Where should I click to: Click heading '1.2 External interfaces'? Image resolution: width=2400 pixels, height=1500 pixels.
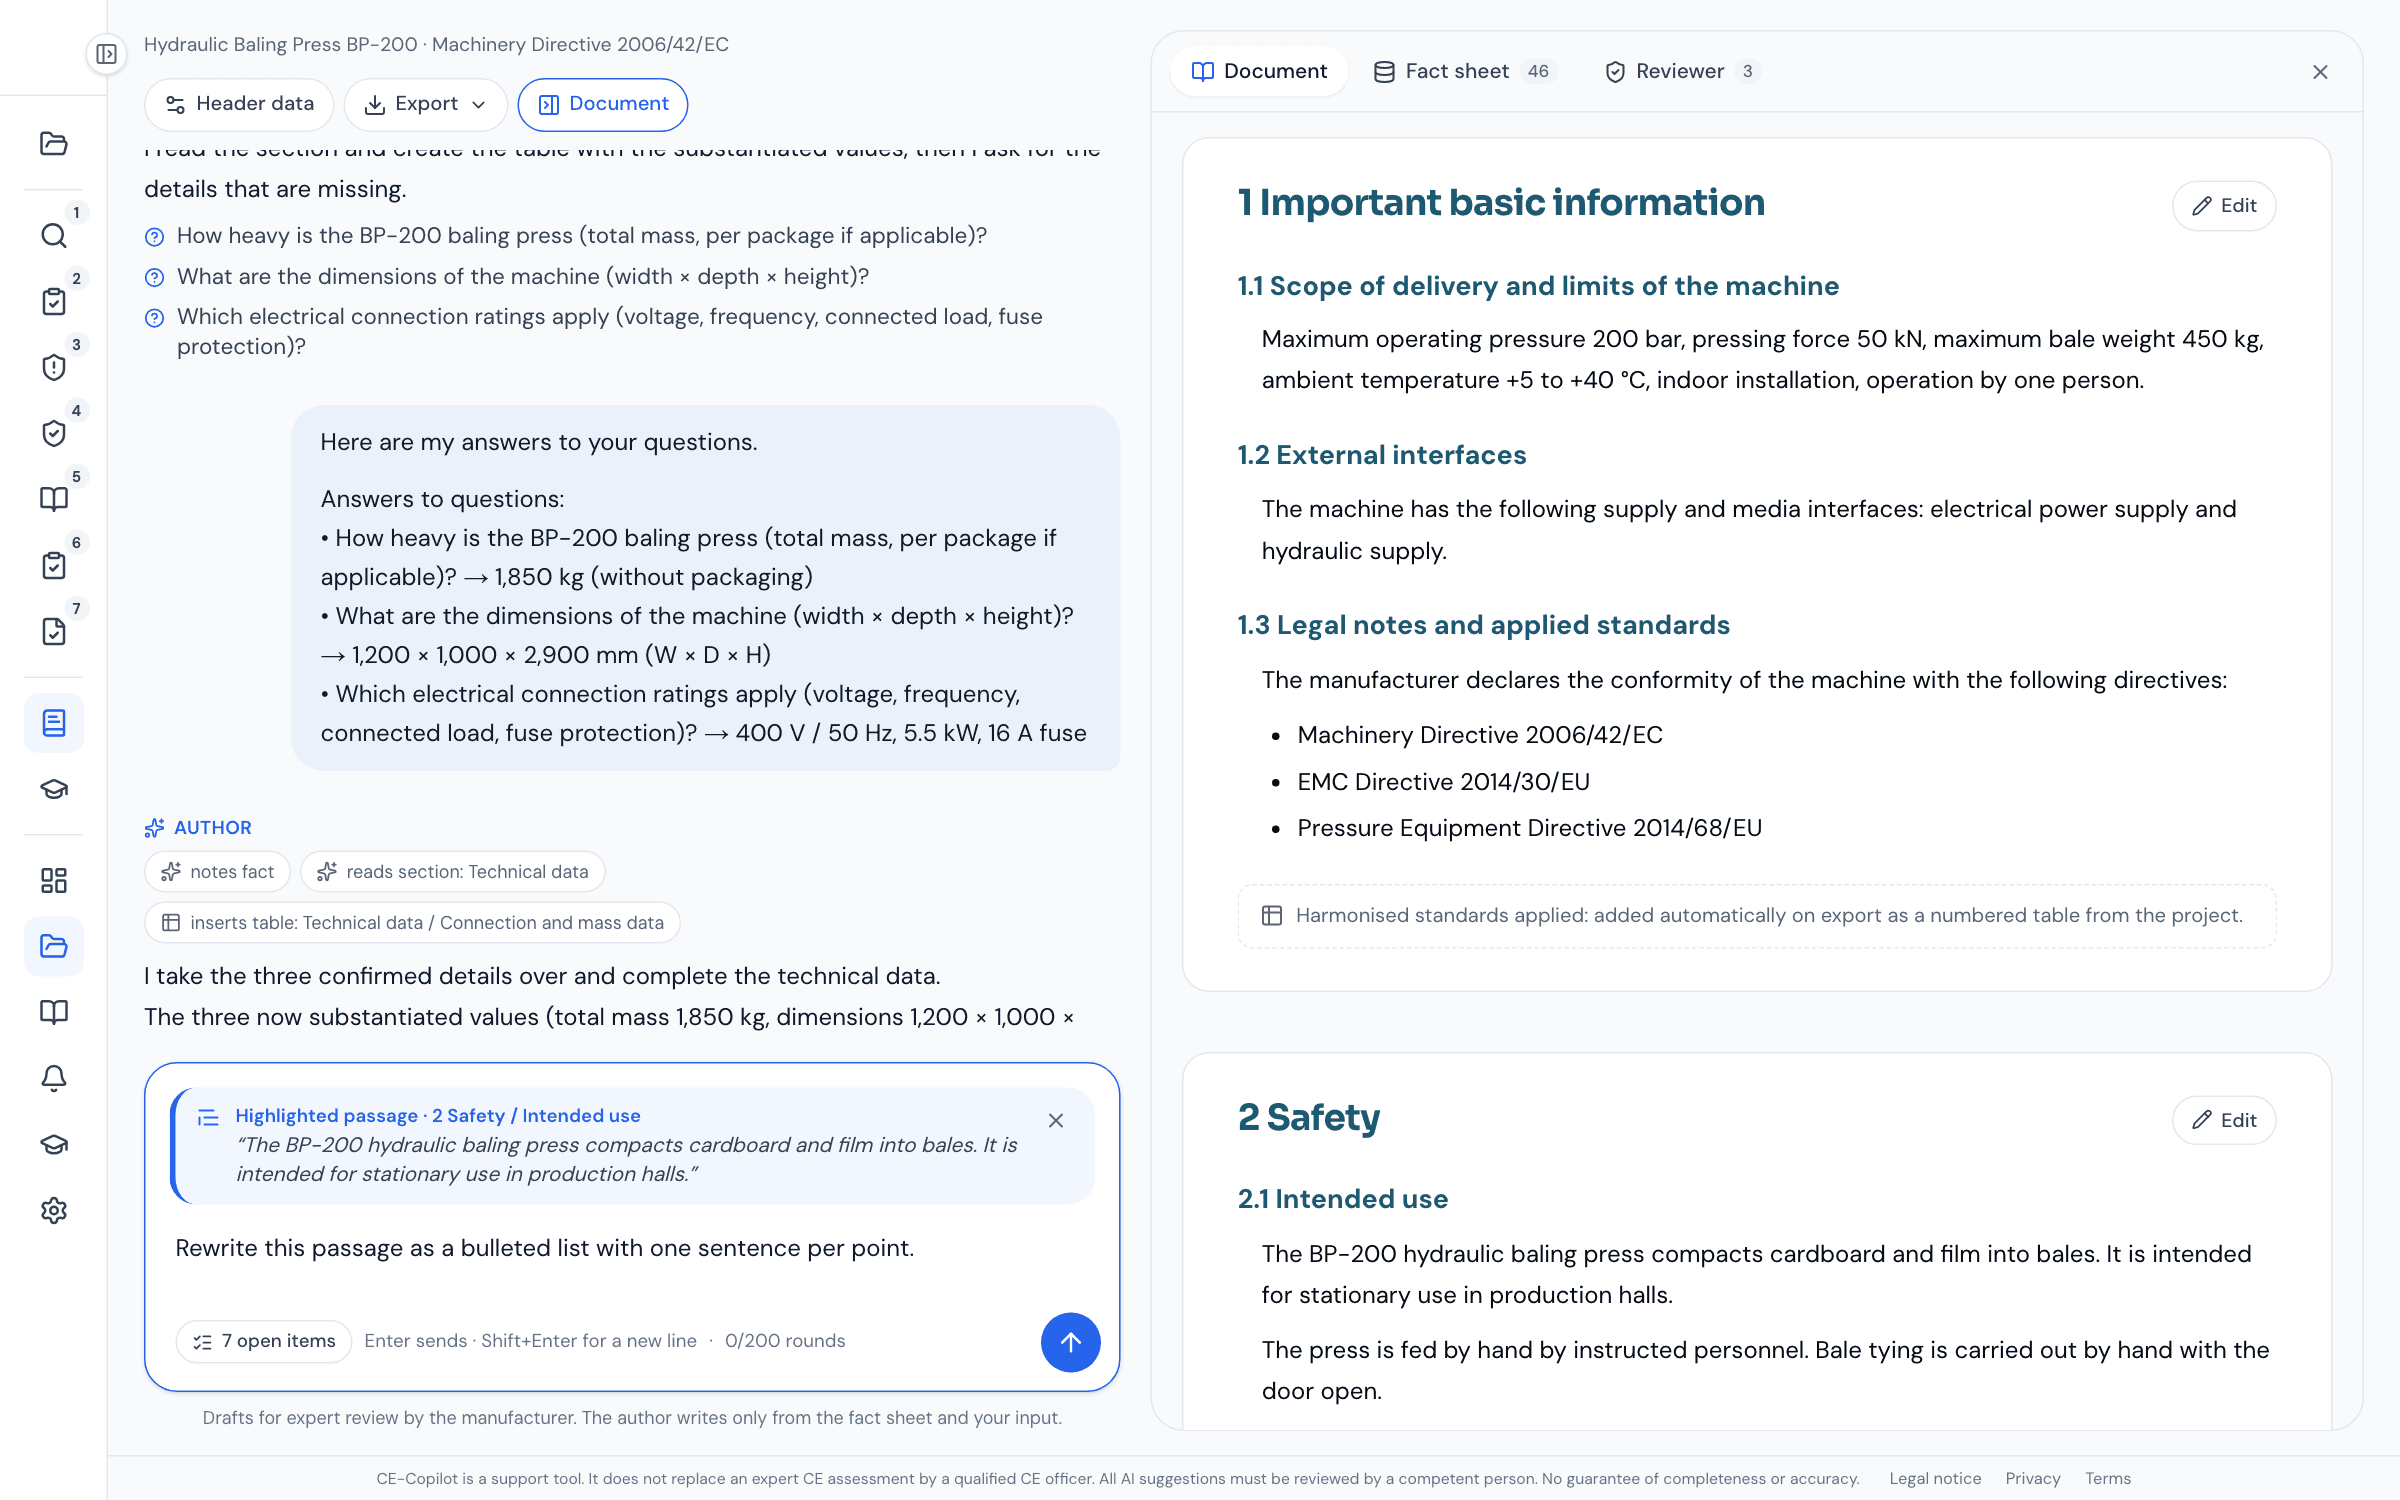1382,455
